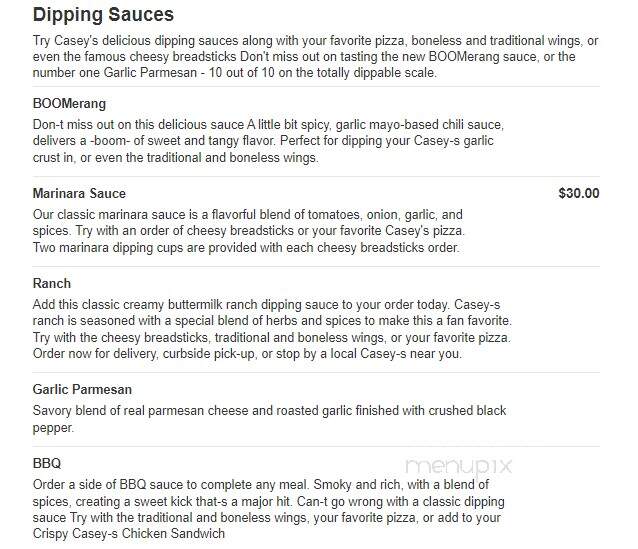Click the 'garlic mayo-based chili sauce' phrase
The width and height of the screenshot is (638, 549).
419,125
